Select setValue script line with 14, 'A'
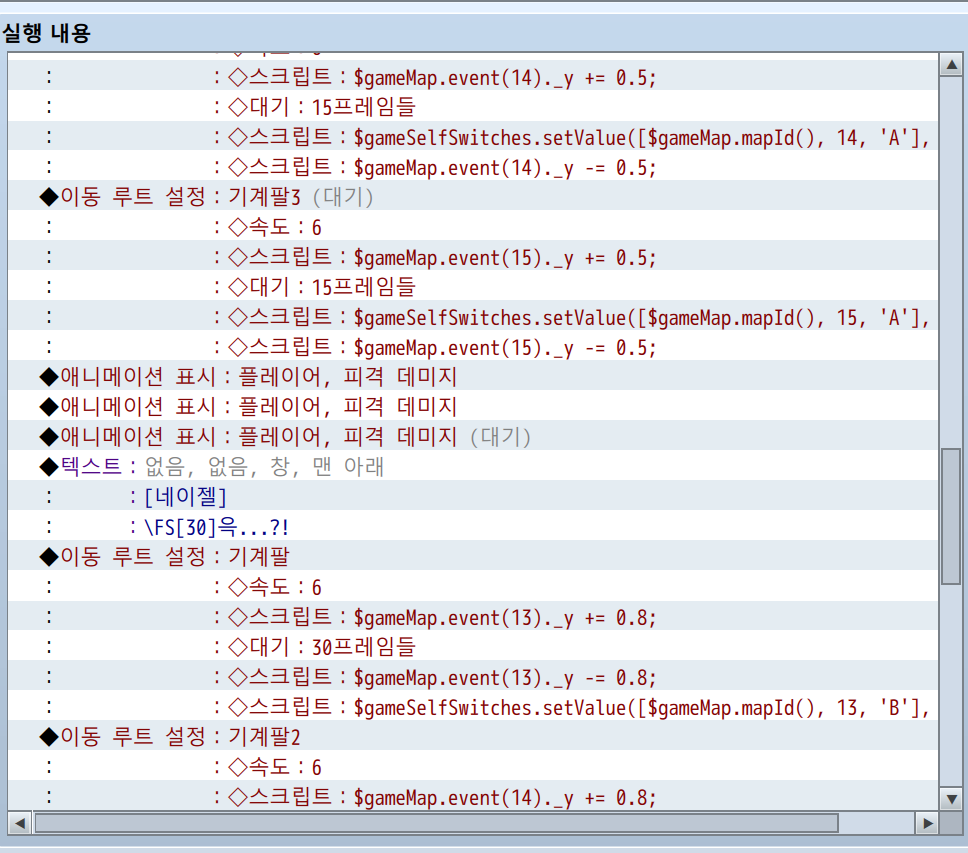 click(x=473, y=137)
